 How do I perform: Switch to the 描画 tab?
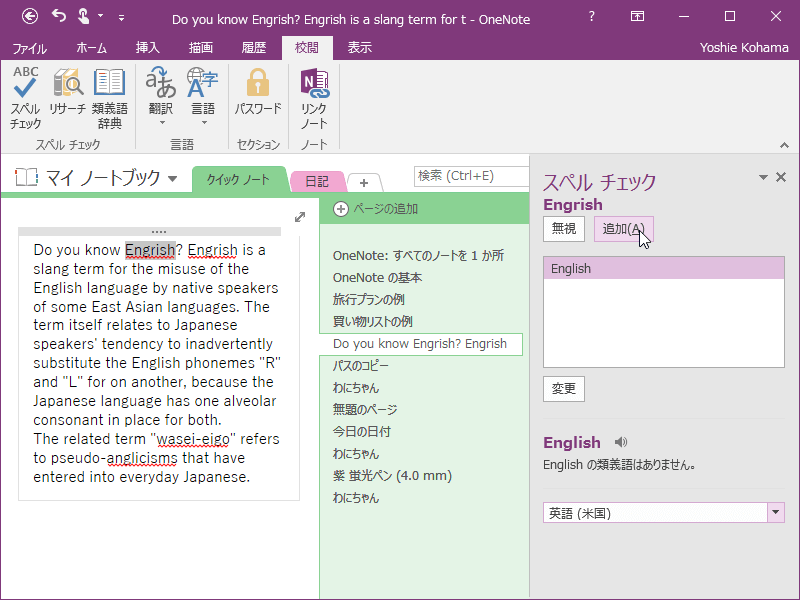coord(201,48)
